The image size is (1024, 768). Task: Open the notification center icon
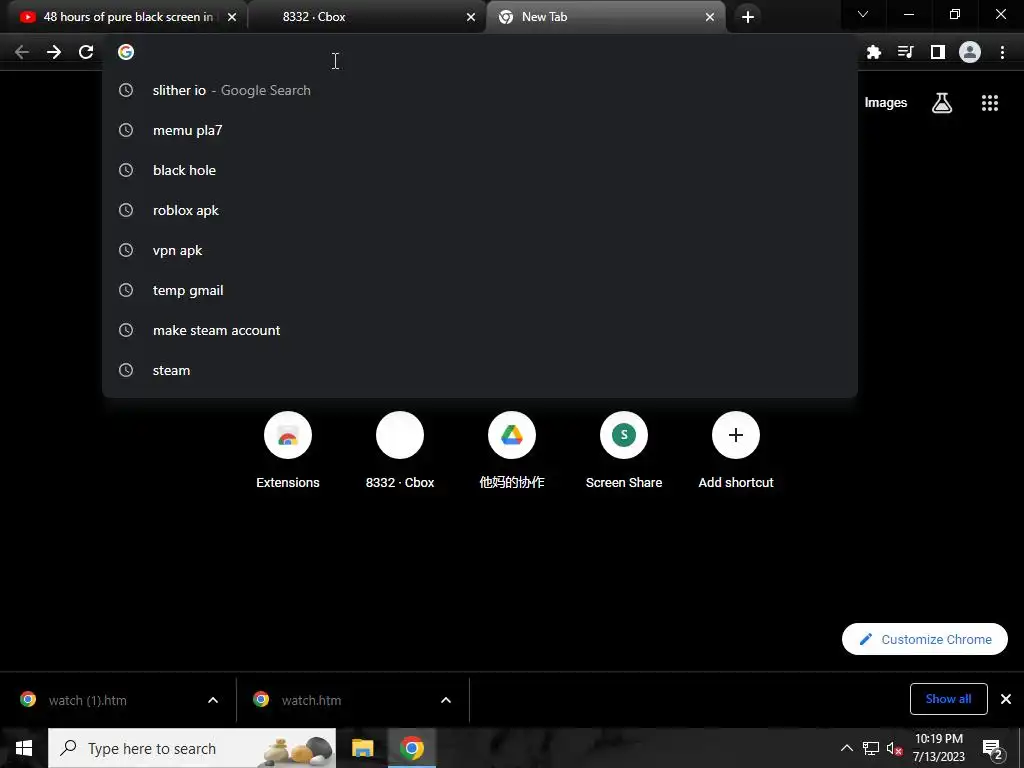[992, 748]
